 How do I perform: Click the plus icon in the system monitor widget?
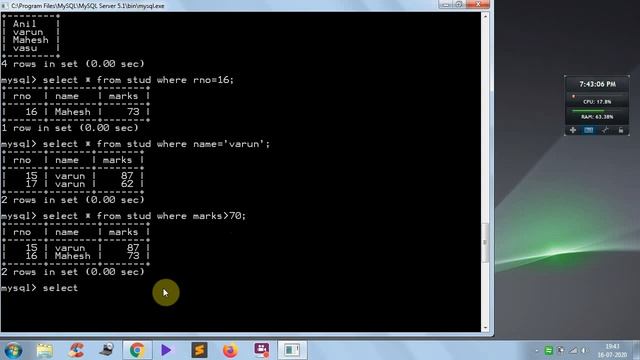573,130
